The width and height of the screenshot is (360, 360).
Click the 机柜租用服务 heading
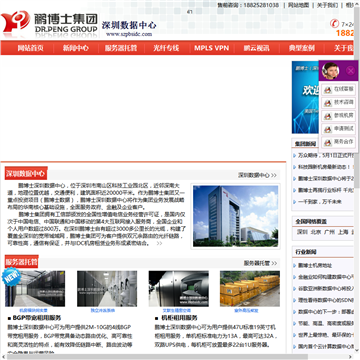tap(179, 318)
